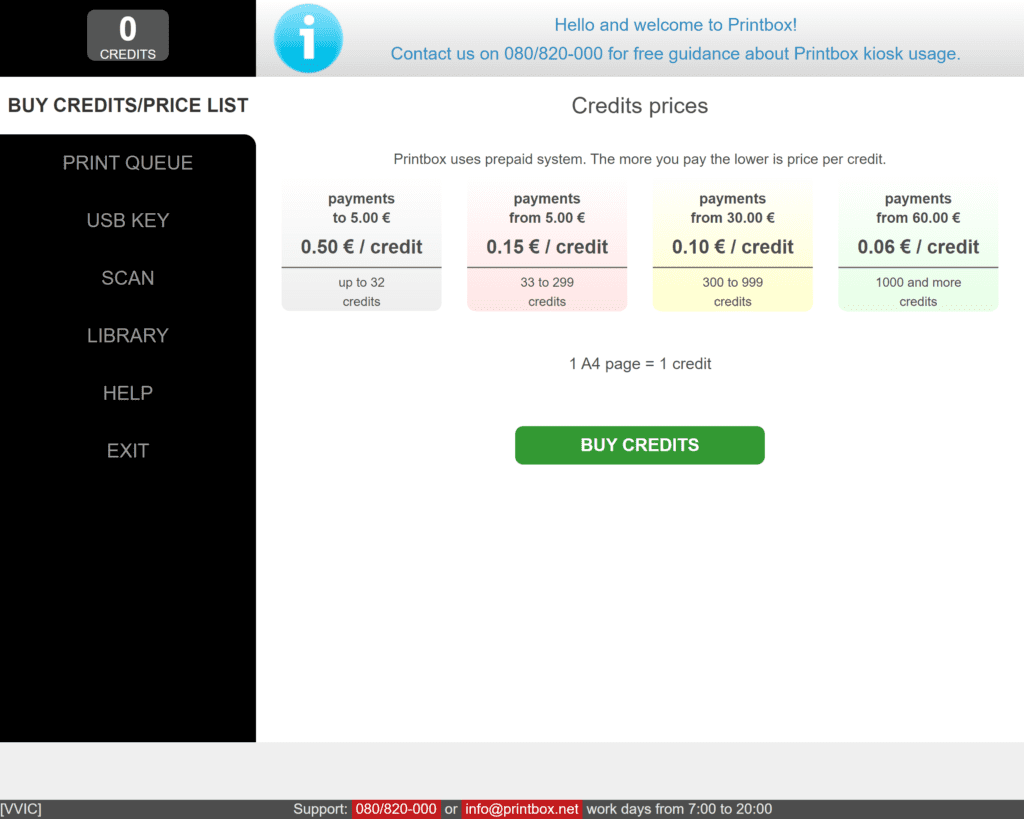Click the '1 A4 page = 1 credit' note

point(640,364)
